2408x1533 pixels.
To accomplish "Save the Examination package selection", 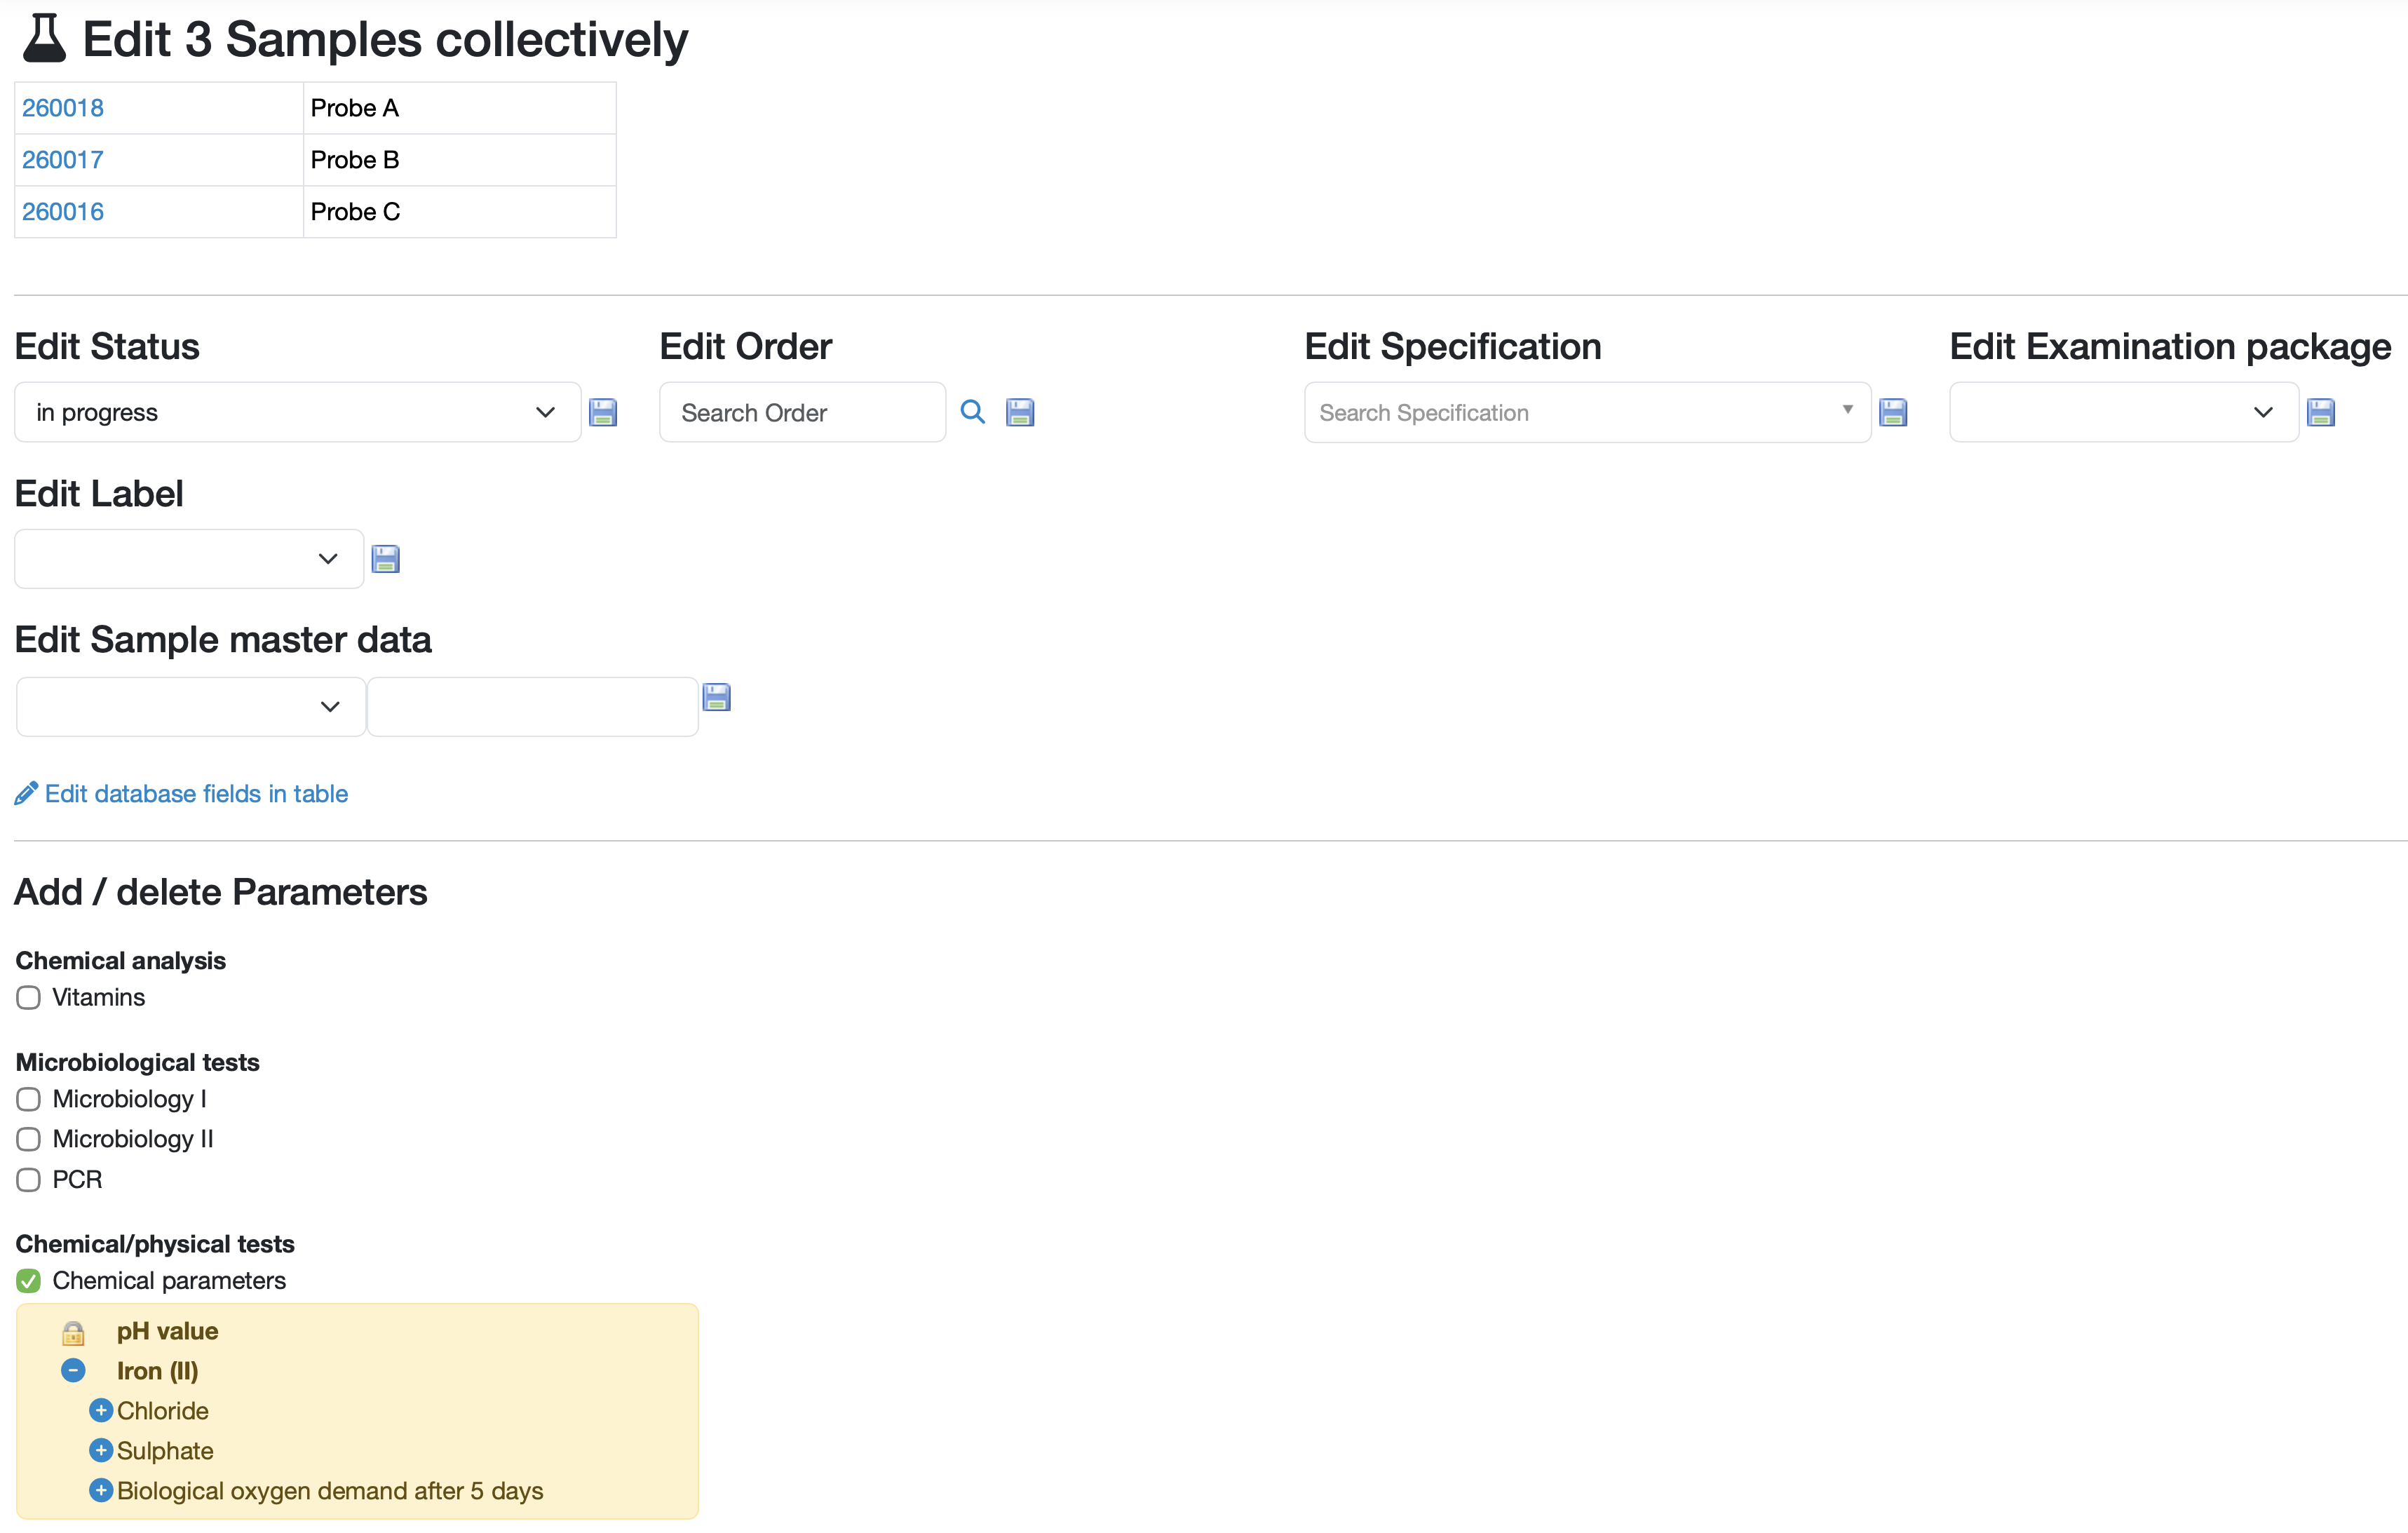I will 2321,412.
